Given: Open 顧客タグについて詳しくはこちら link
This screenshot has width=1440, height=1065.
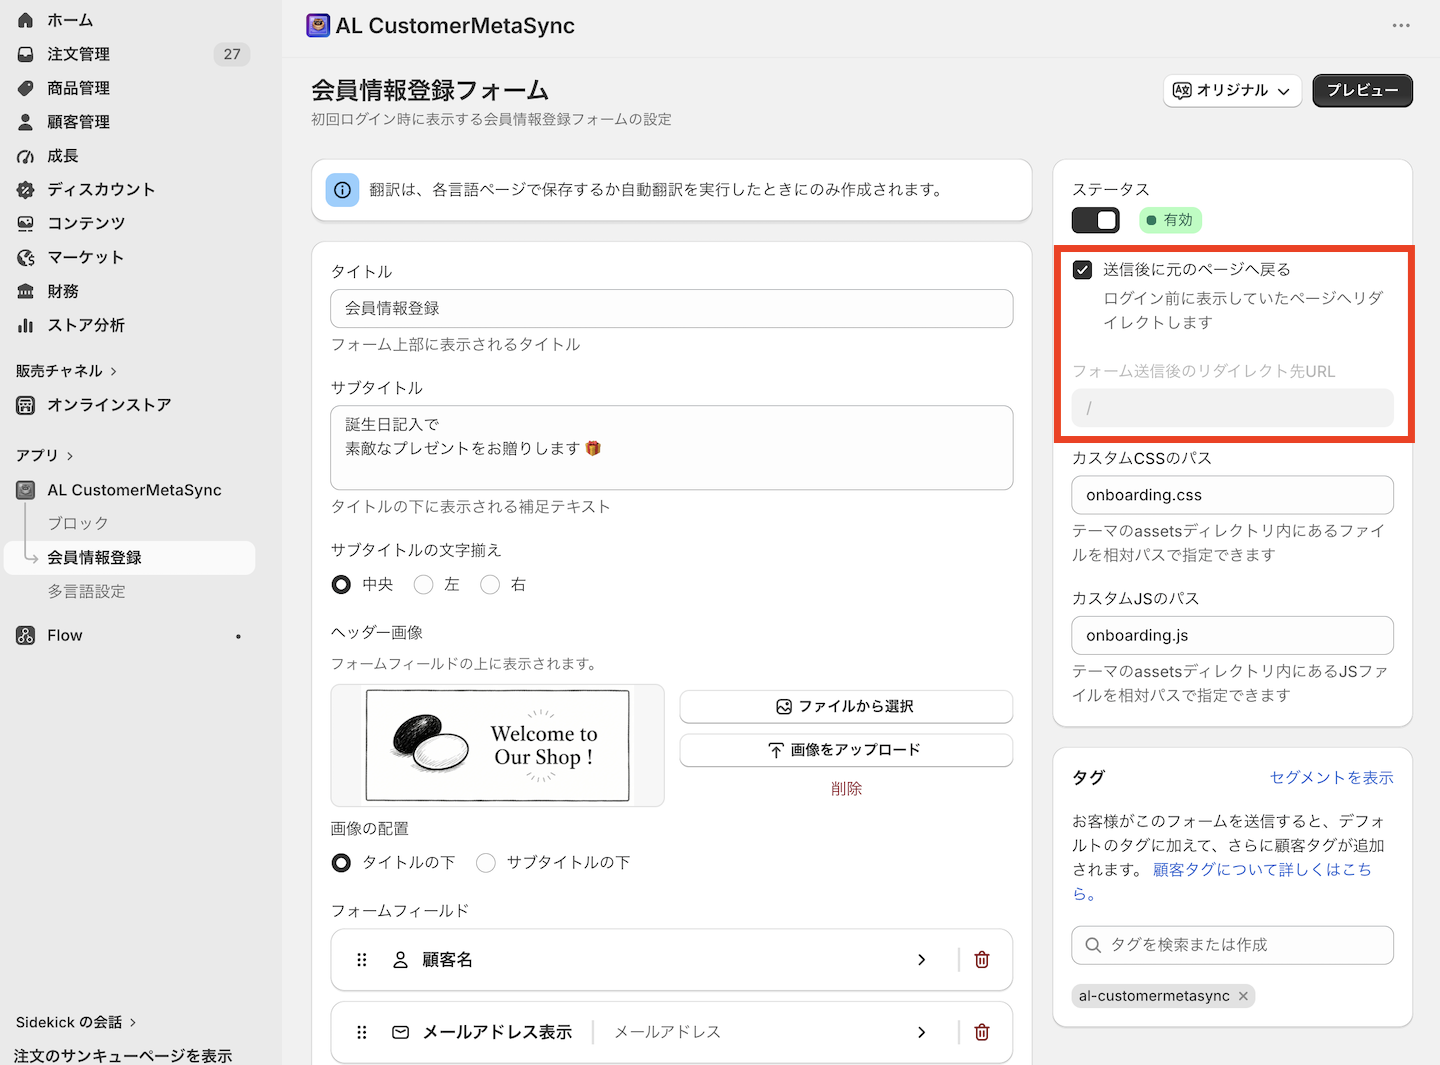Looking at the screenshot, I should (x=1261, y=870).
